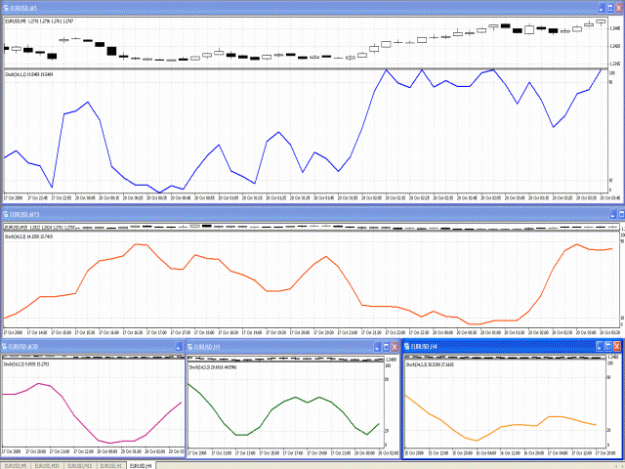Click the EURUSD,M5 price header text in chart

click(39, 21)
